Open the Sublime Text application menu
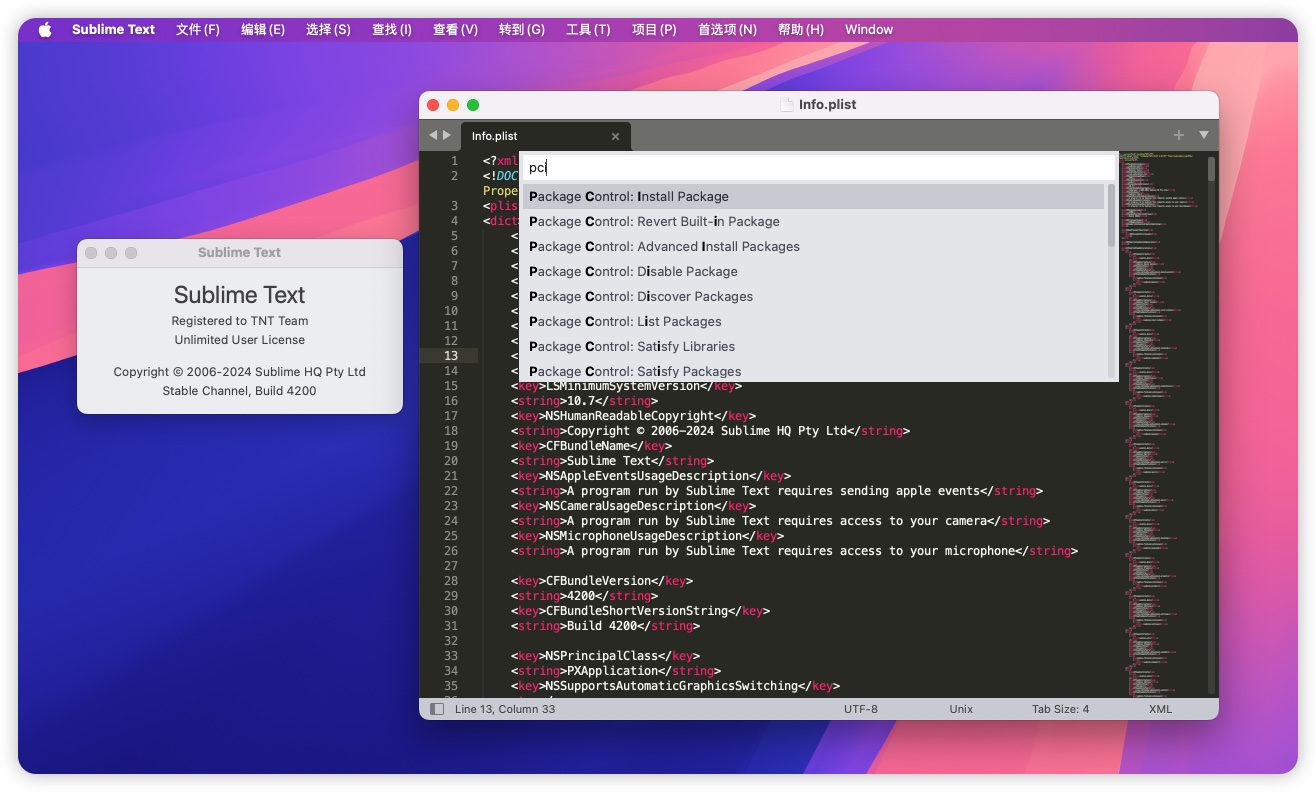1316x792 pixels. pyautogui.click(x=113, y=29)
